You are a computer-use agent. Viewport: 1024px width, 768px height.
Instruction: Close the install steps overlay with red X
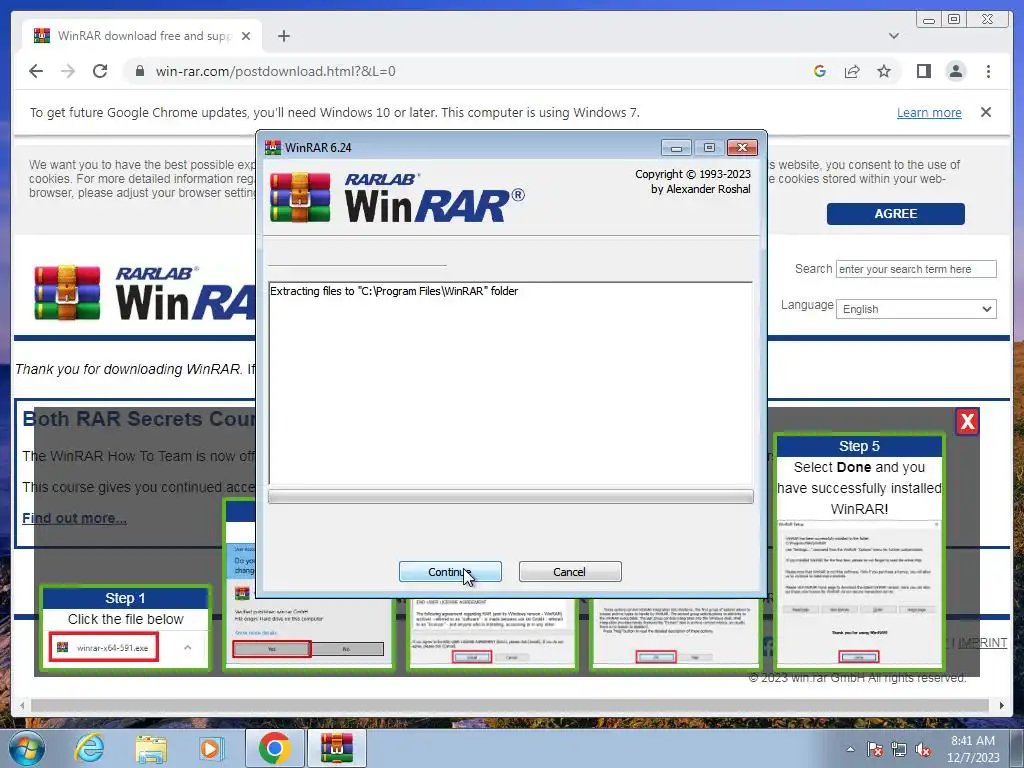click(967, 421)
